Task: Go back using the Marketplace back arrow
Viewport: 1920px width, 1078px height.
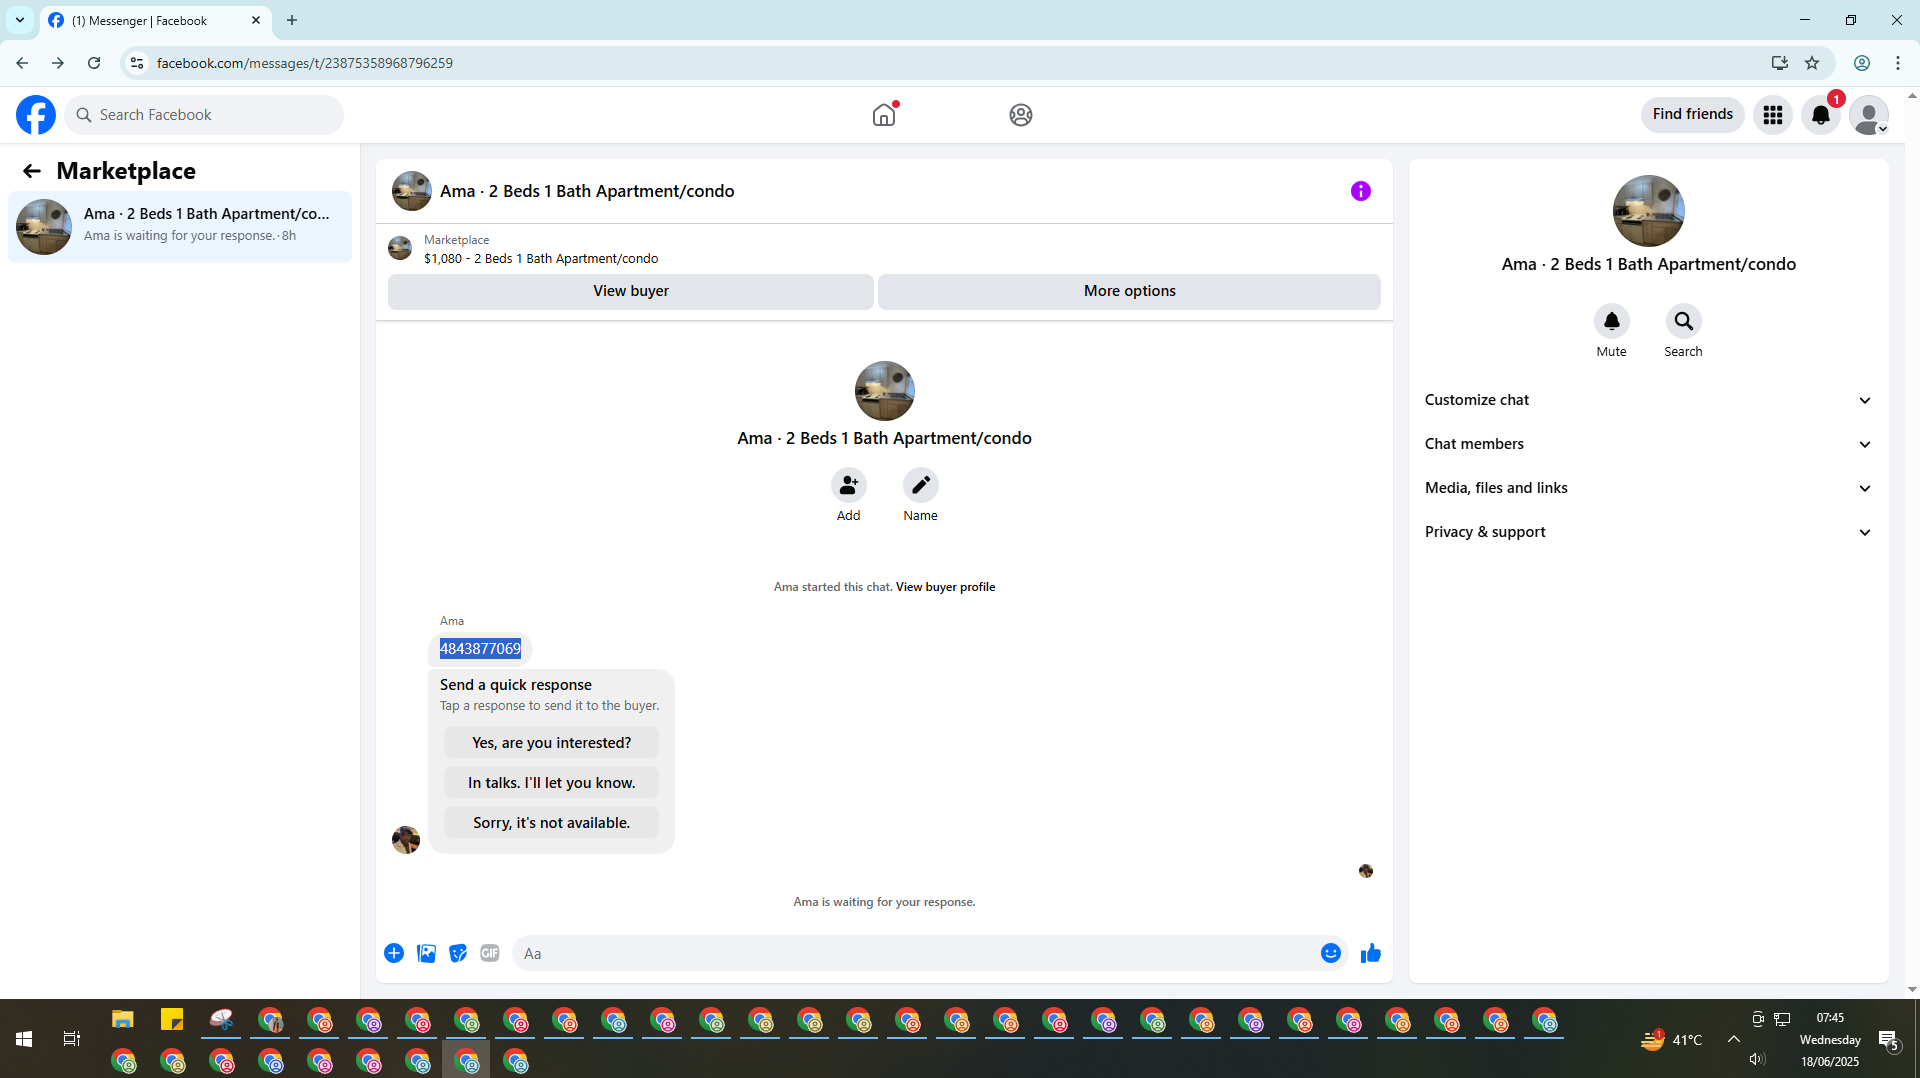Action: click(32, 171)
